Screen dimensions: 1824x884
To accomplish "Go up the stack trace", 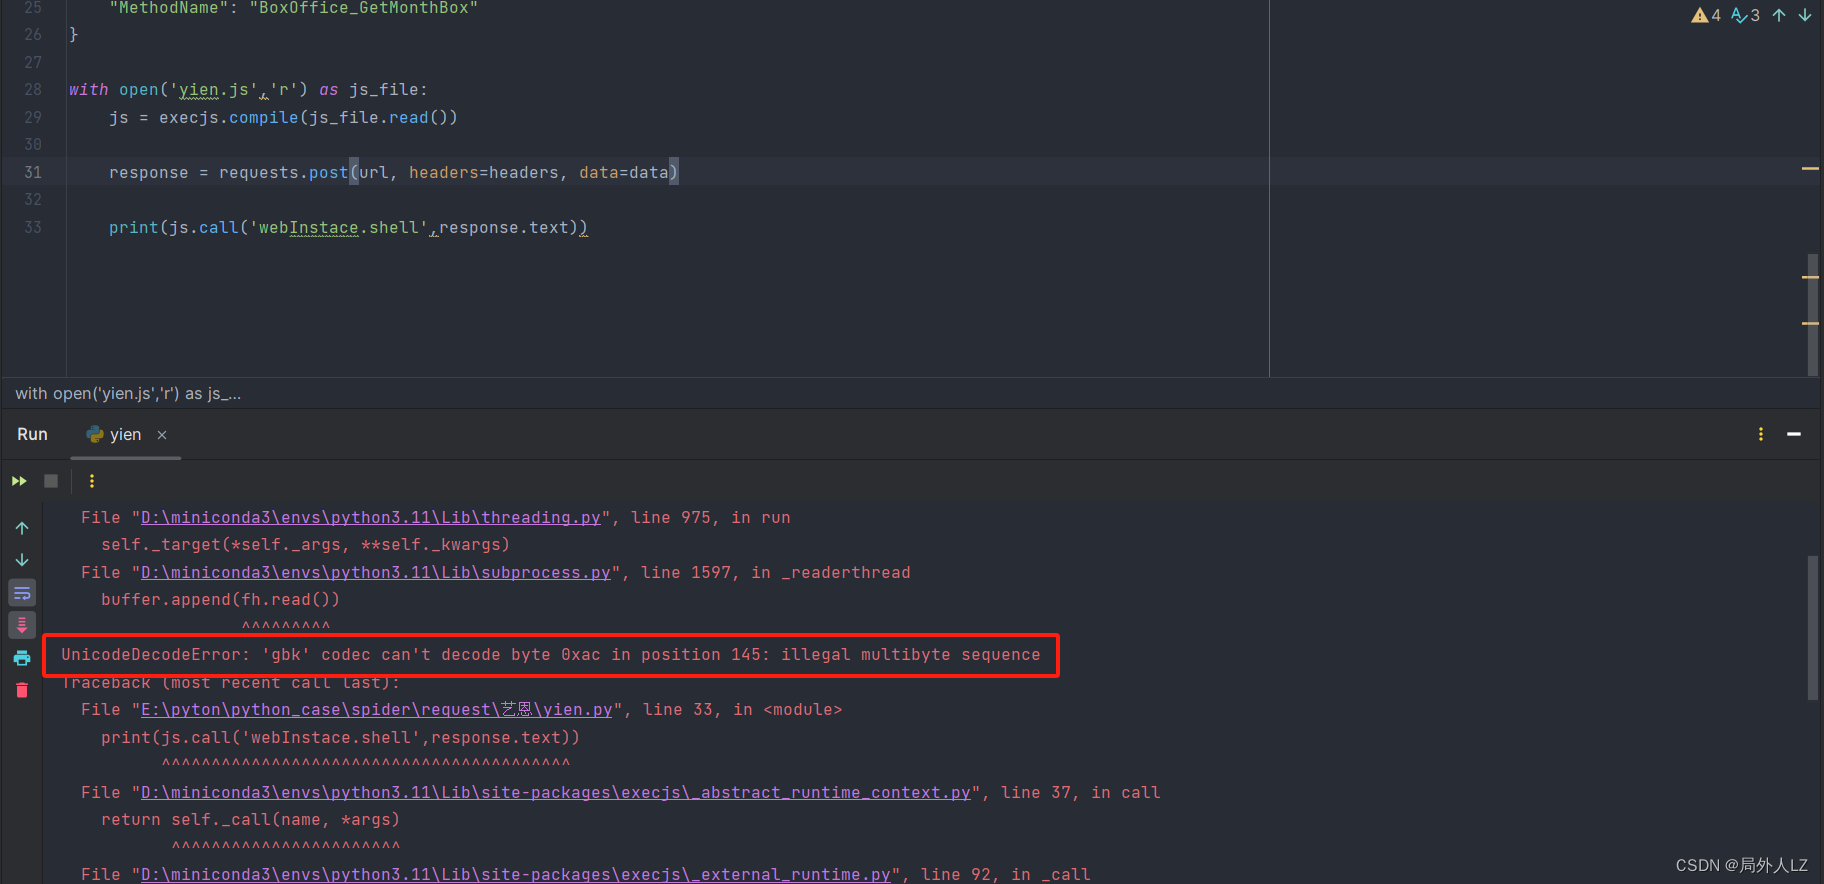I will tap(22, 528).
